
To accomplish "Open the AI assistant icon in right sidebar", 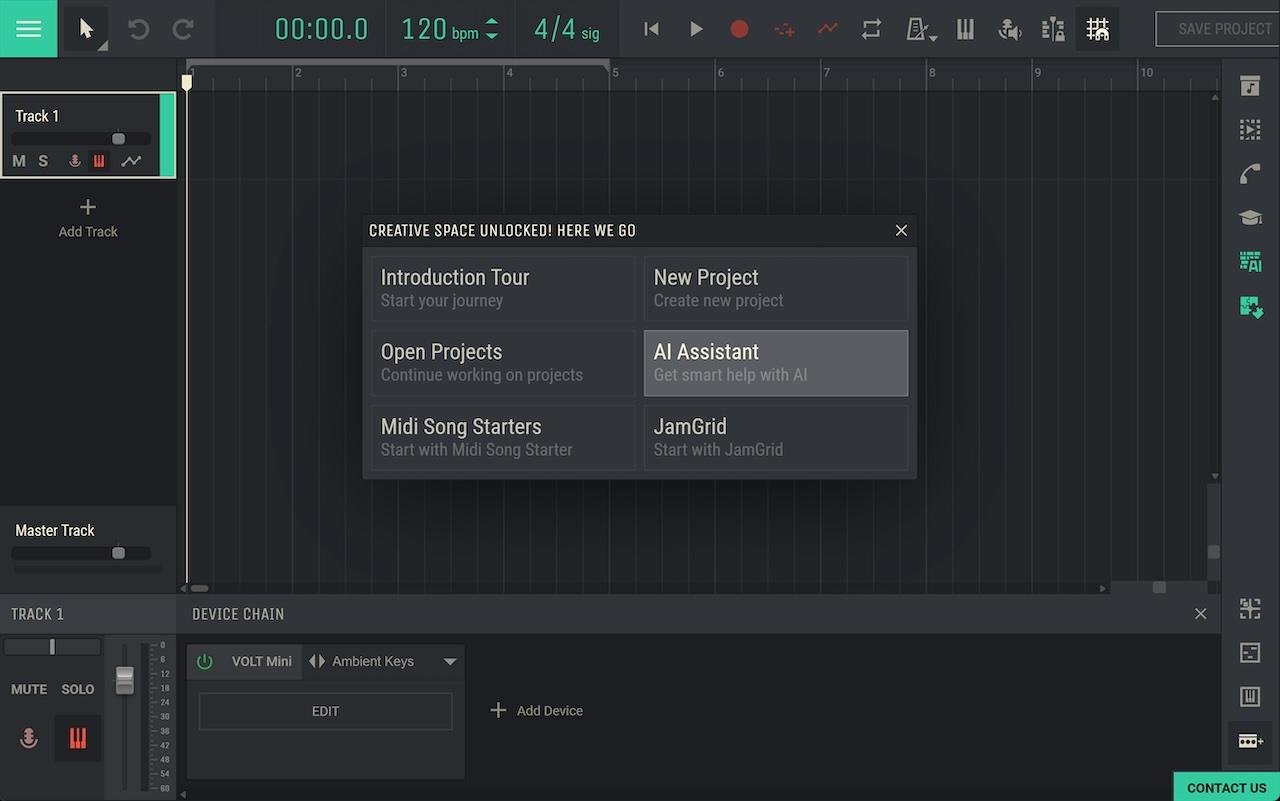I will [x=1250, y=262].
